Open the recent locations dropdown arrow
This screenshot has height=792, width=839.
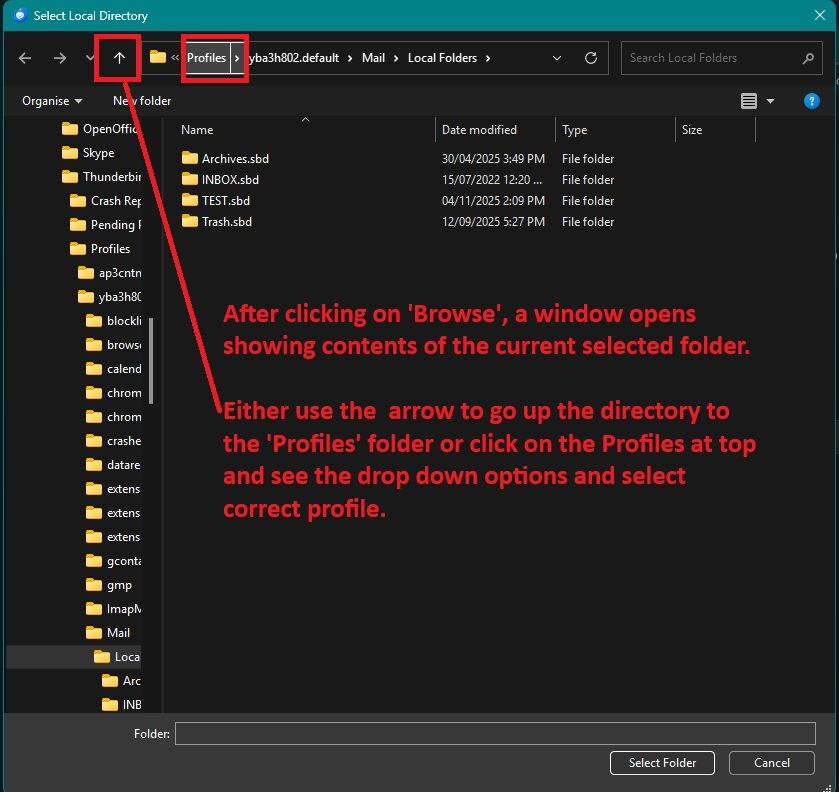click(x=90, y=59)
